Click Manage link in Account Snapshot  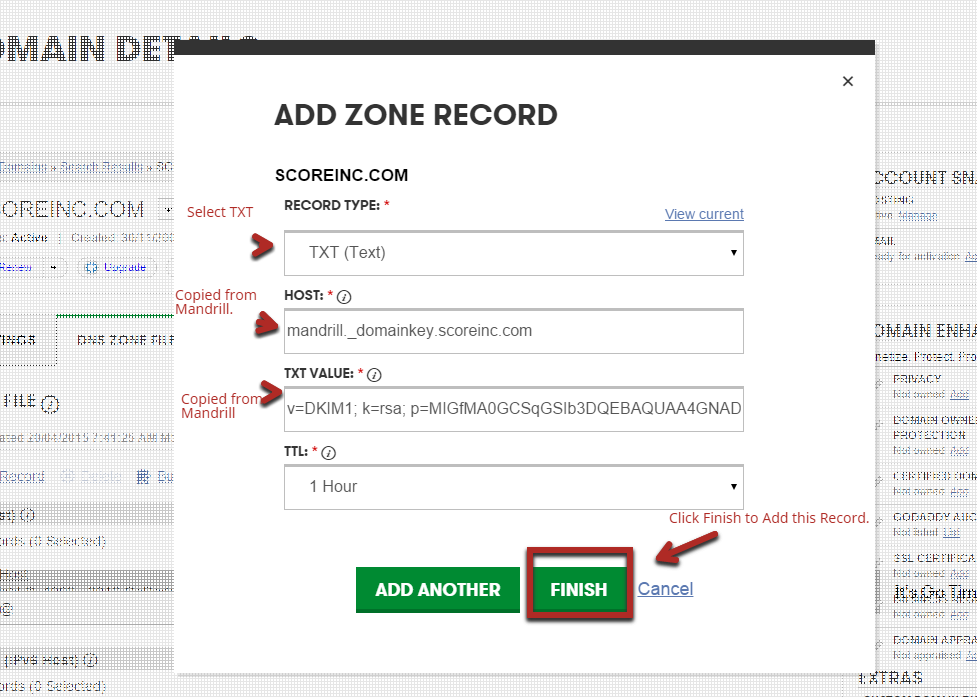(918, 216)
